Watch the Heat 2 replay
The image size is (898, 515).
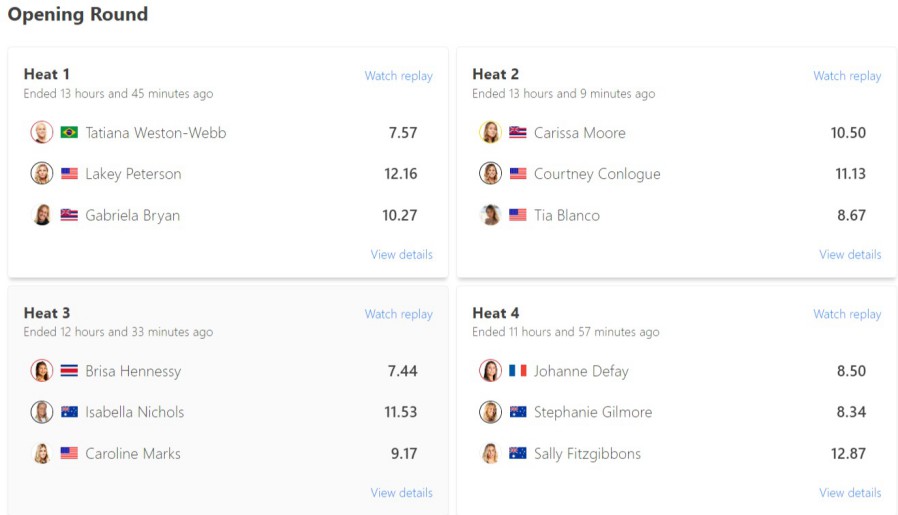coord(847,76)
